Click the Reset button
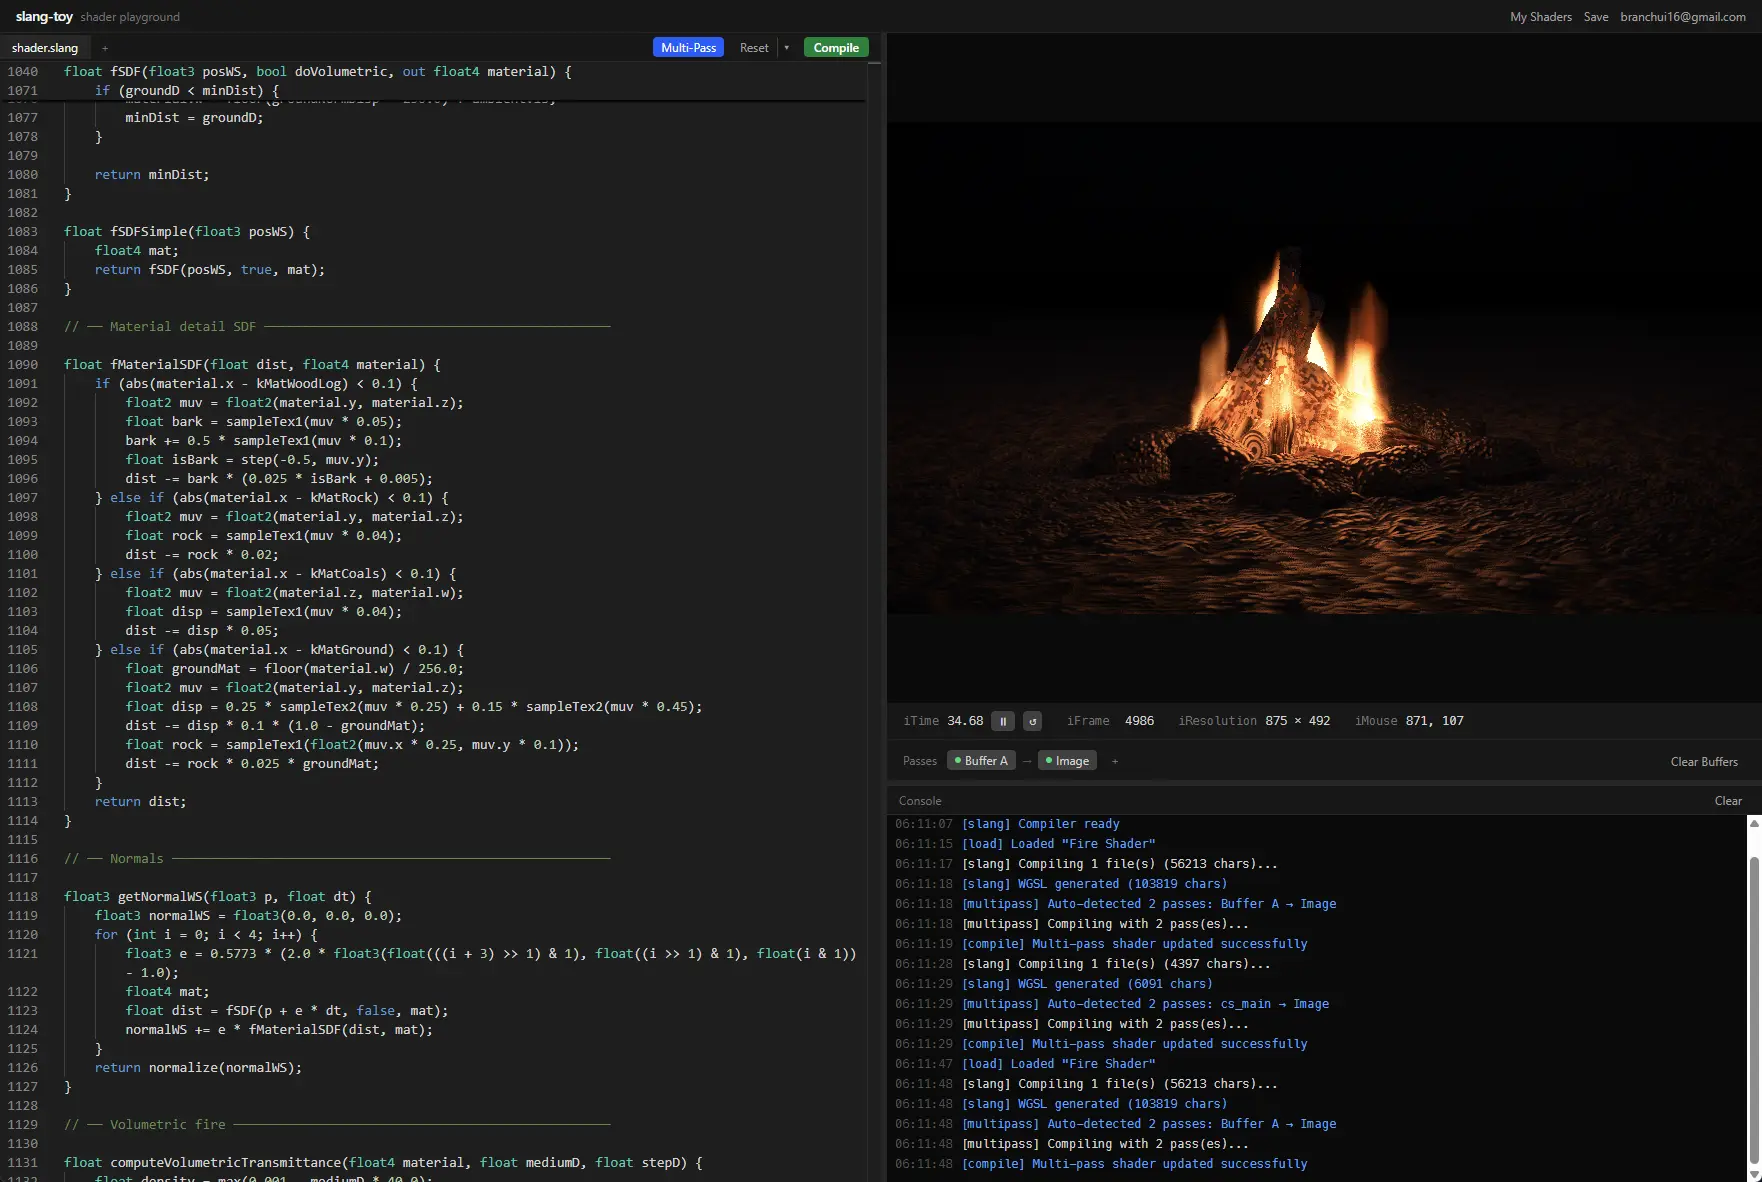Image resolution: width=1762 pixels, height=1182 pixels. [x=754, y=48]
